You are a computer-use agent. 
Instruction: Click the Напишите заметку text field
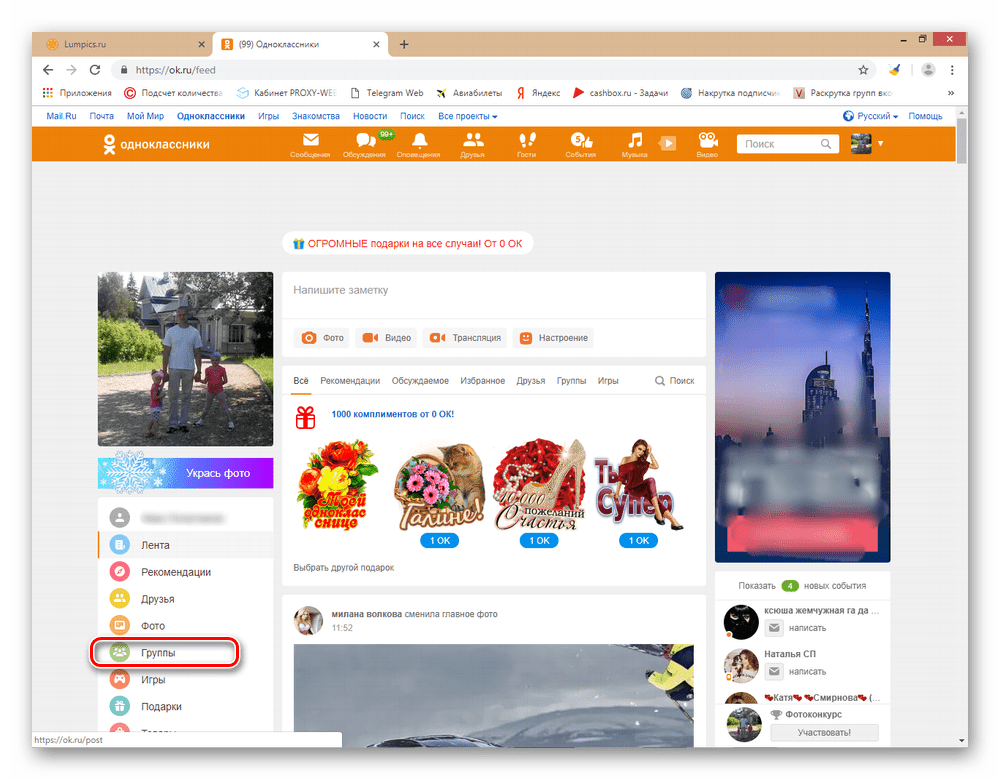tap(493, 290)
